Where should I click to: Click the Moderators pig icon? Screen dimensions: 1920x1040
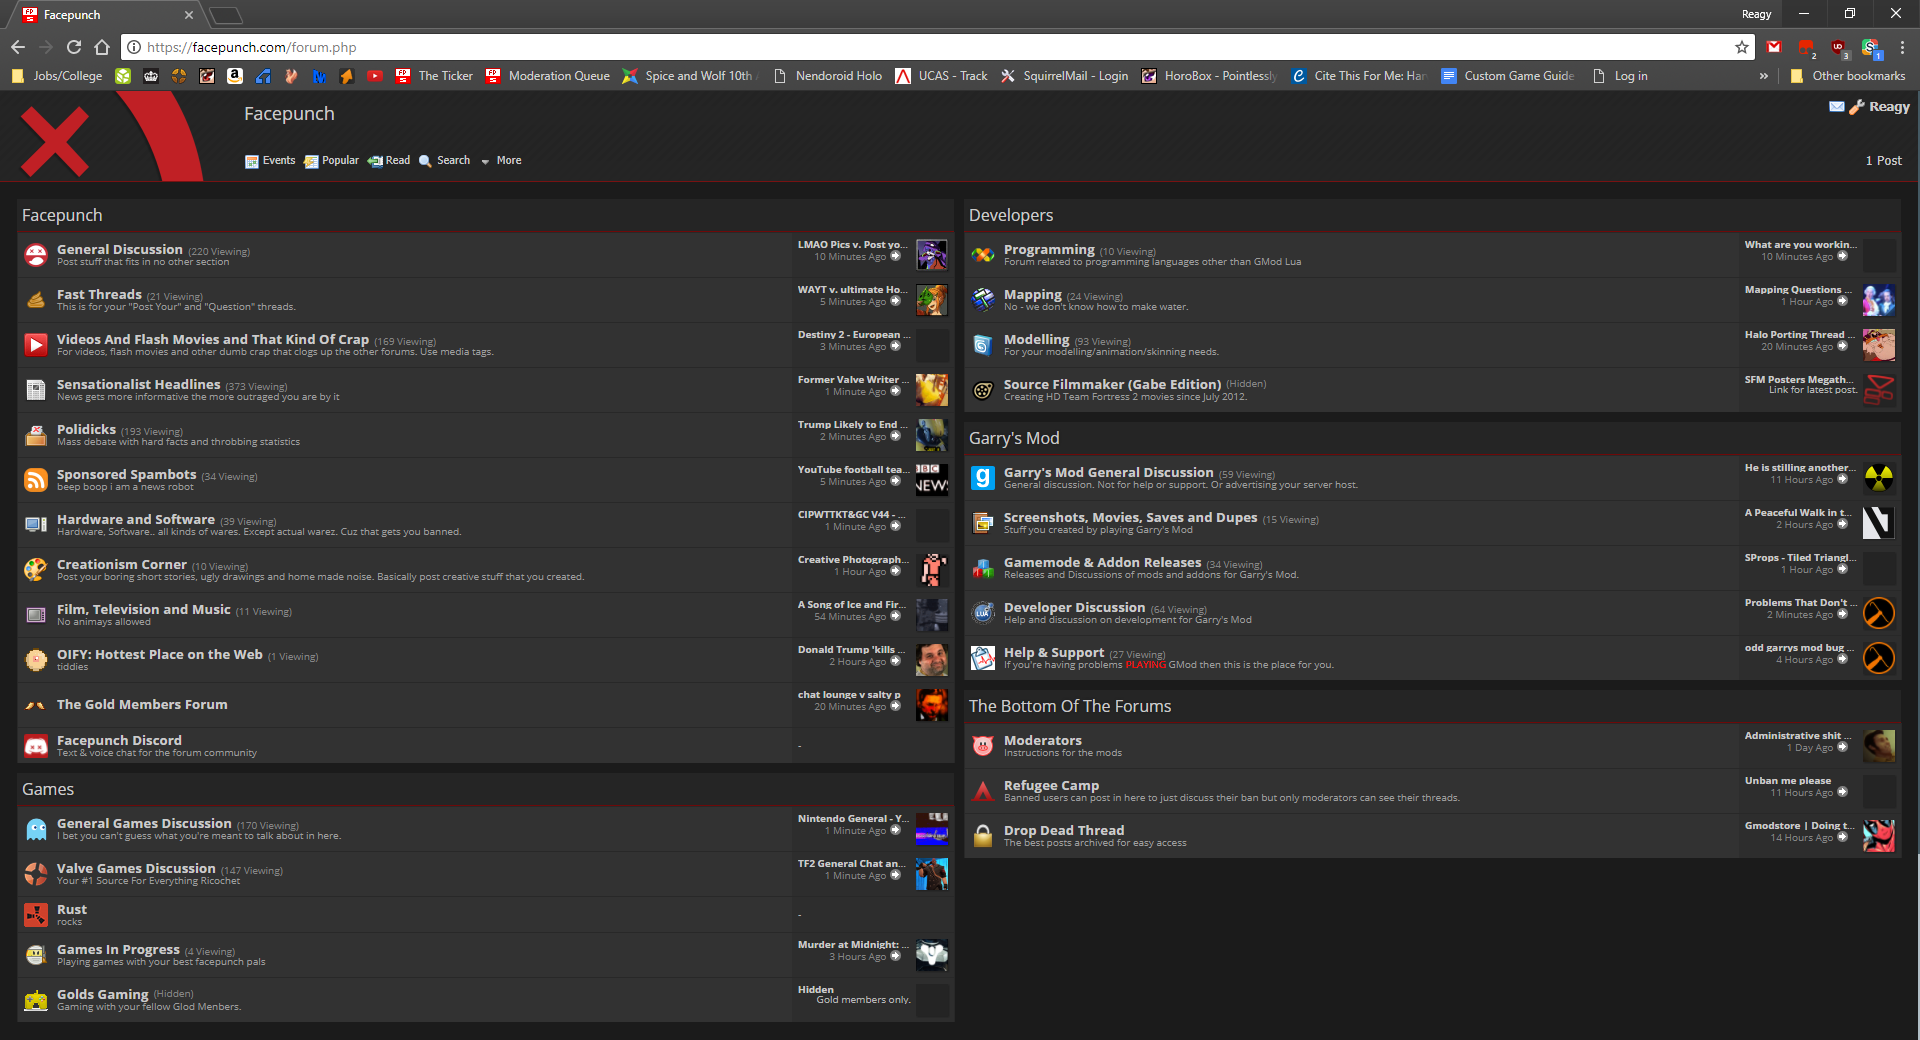pyautogui.click(x=983, y=746)
